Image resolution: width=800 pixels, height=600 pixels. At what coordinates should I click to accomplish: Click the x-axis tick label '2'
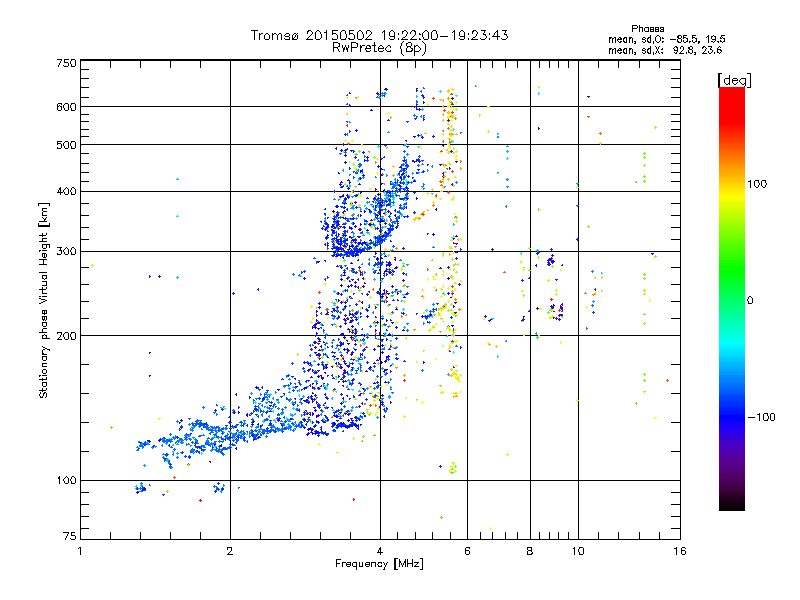[x=230, y=551]
